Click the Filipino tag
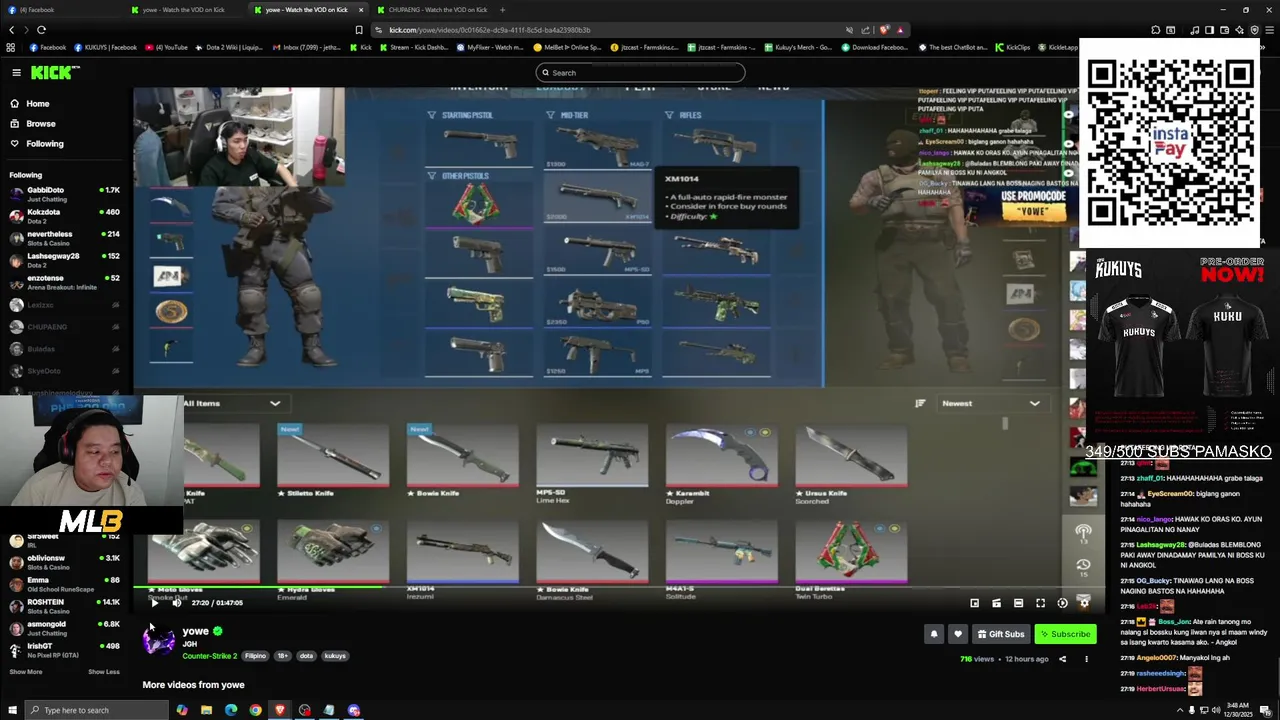The height and width of the screenshot is (720, 1280). (x=255, y=656)
